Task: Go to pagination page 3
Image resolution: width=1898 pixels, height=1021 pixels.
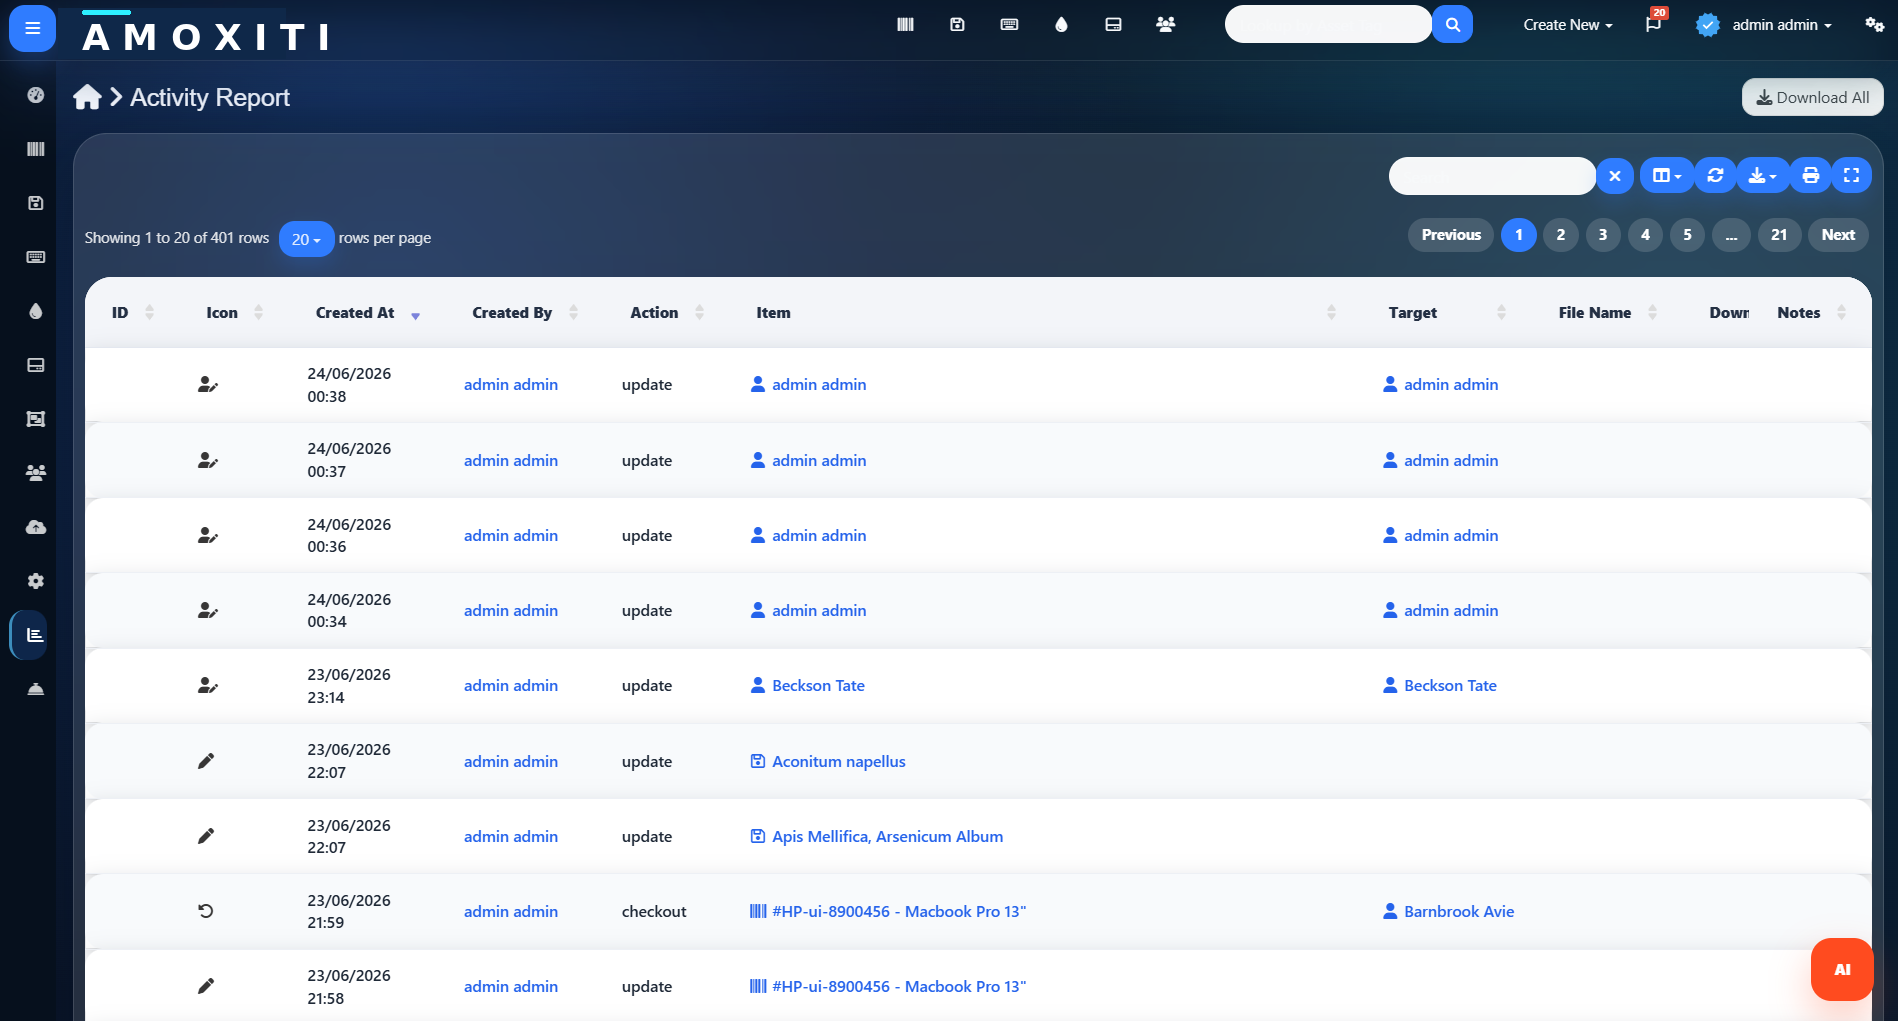Action: click(x=1603, y=235)
